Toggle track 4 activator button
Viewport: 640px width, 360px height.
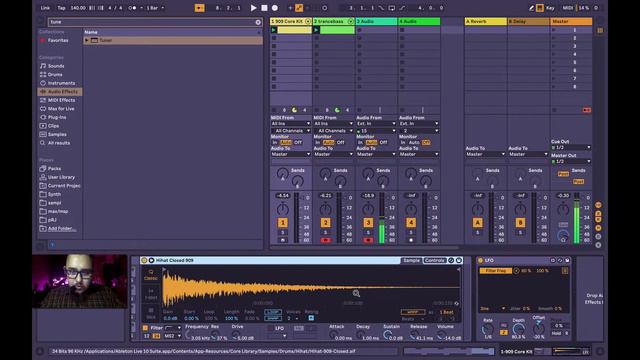(x=411, y=222)
